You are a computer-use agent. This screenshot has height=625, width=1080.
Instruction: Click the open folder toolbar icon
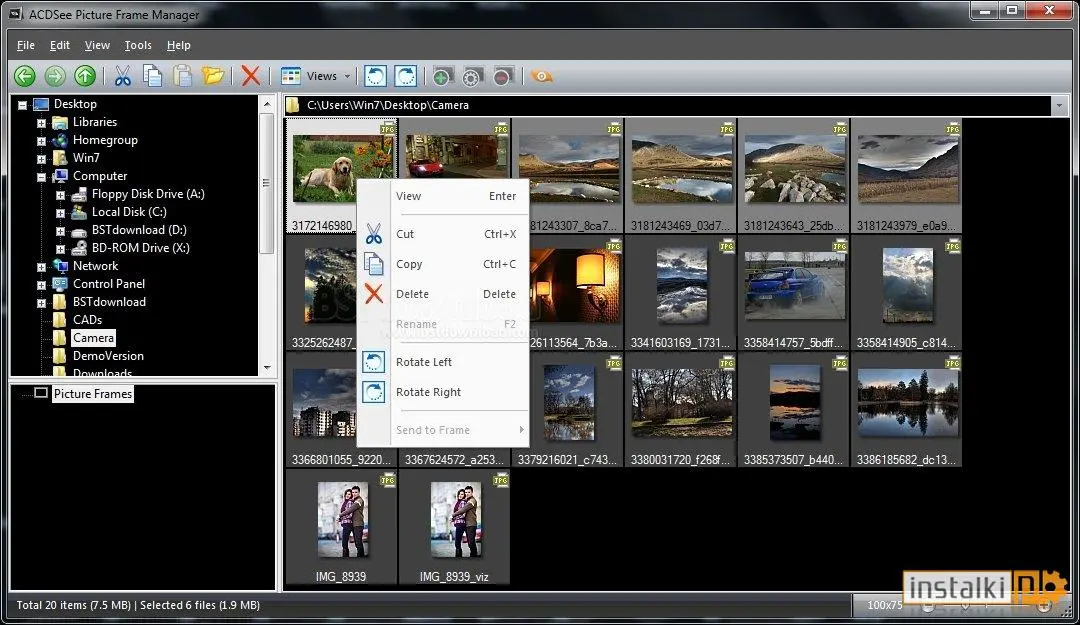pyautogui.click(x=213, y=76)
